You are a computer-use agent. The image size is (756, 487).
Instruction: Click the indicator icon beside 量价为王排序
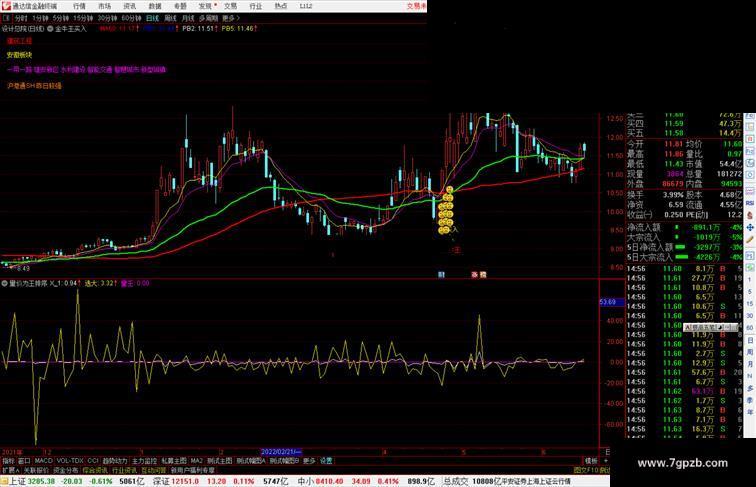pyautogui.click(x=5, y=284)
